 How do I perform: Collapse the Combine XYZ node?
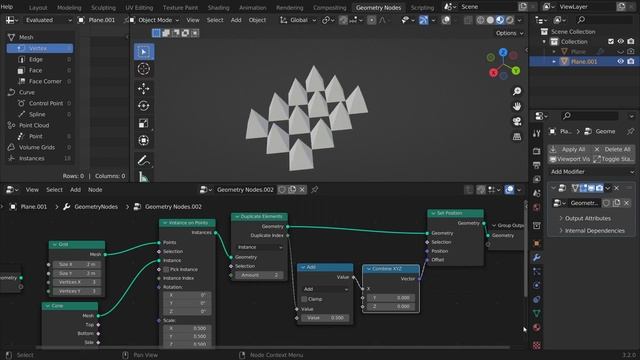[369, 269]
